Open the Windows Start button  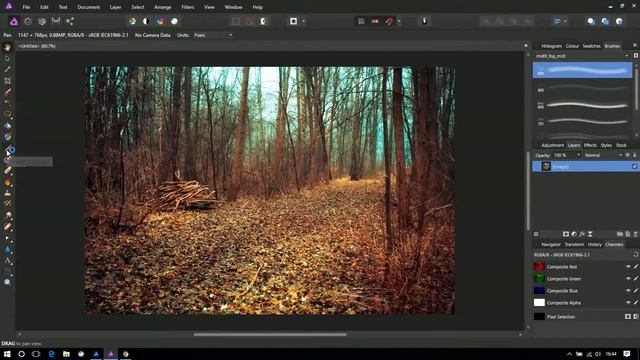[x=7, y=354]
